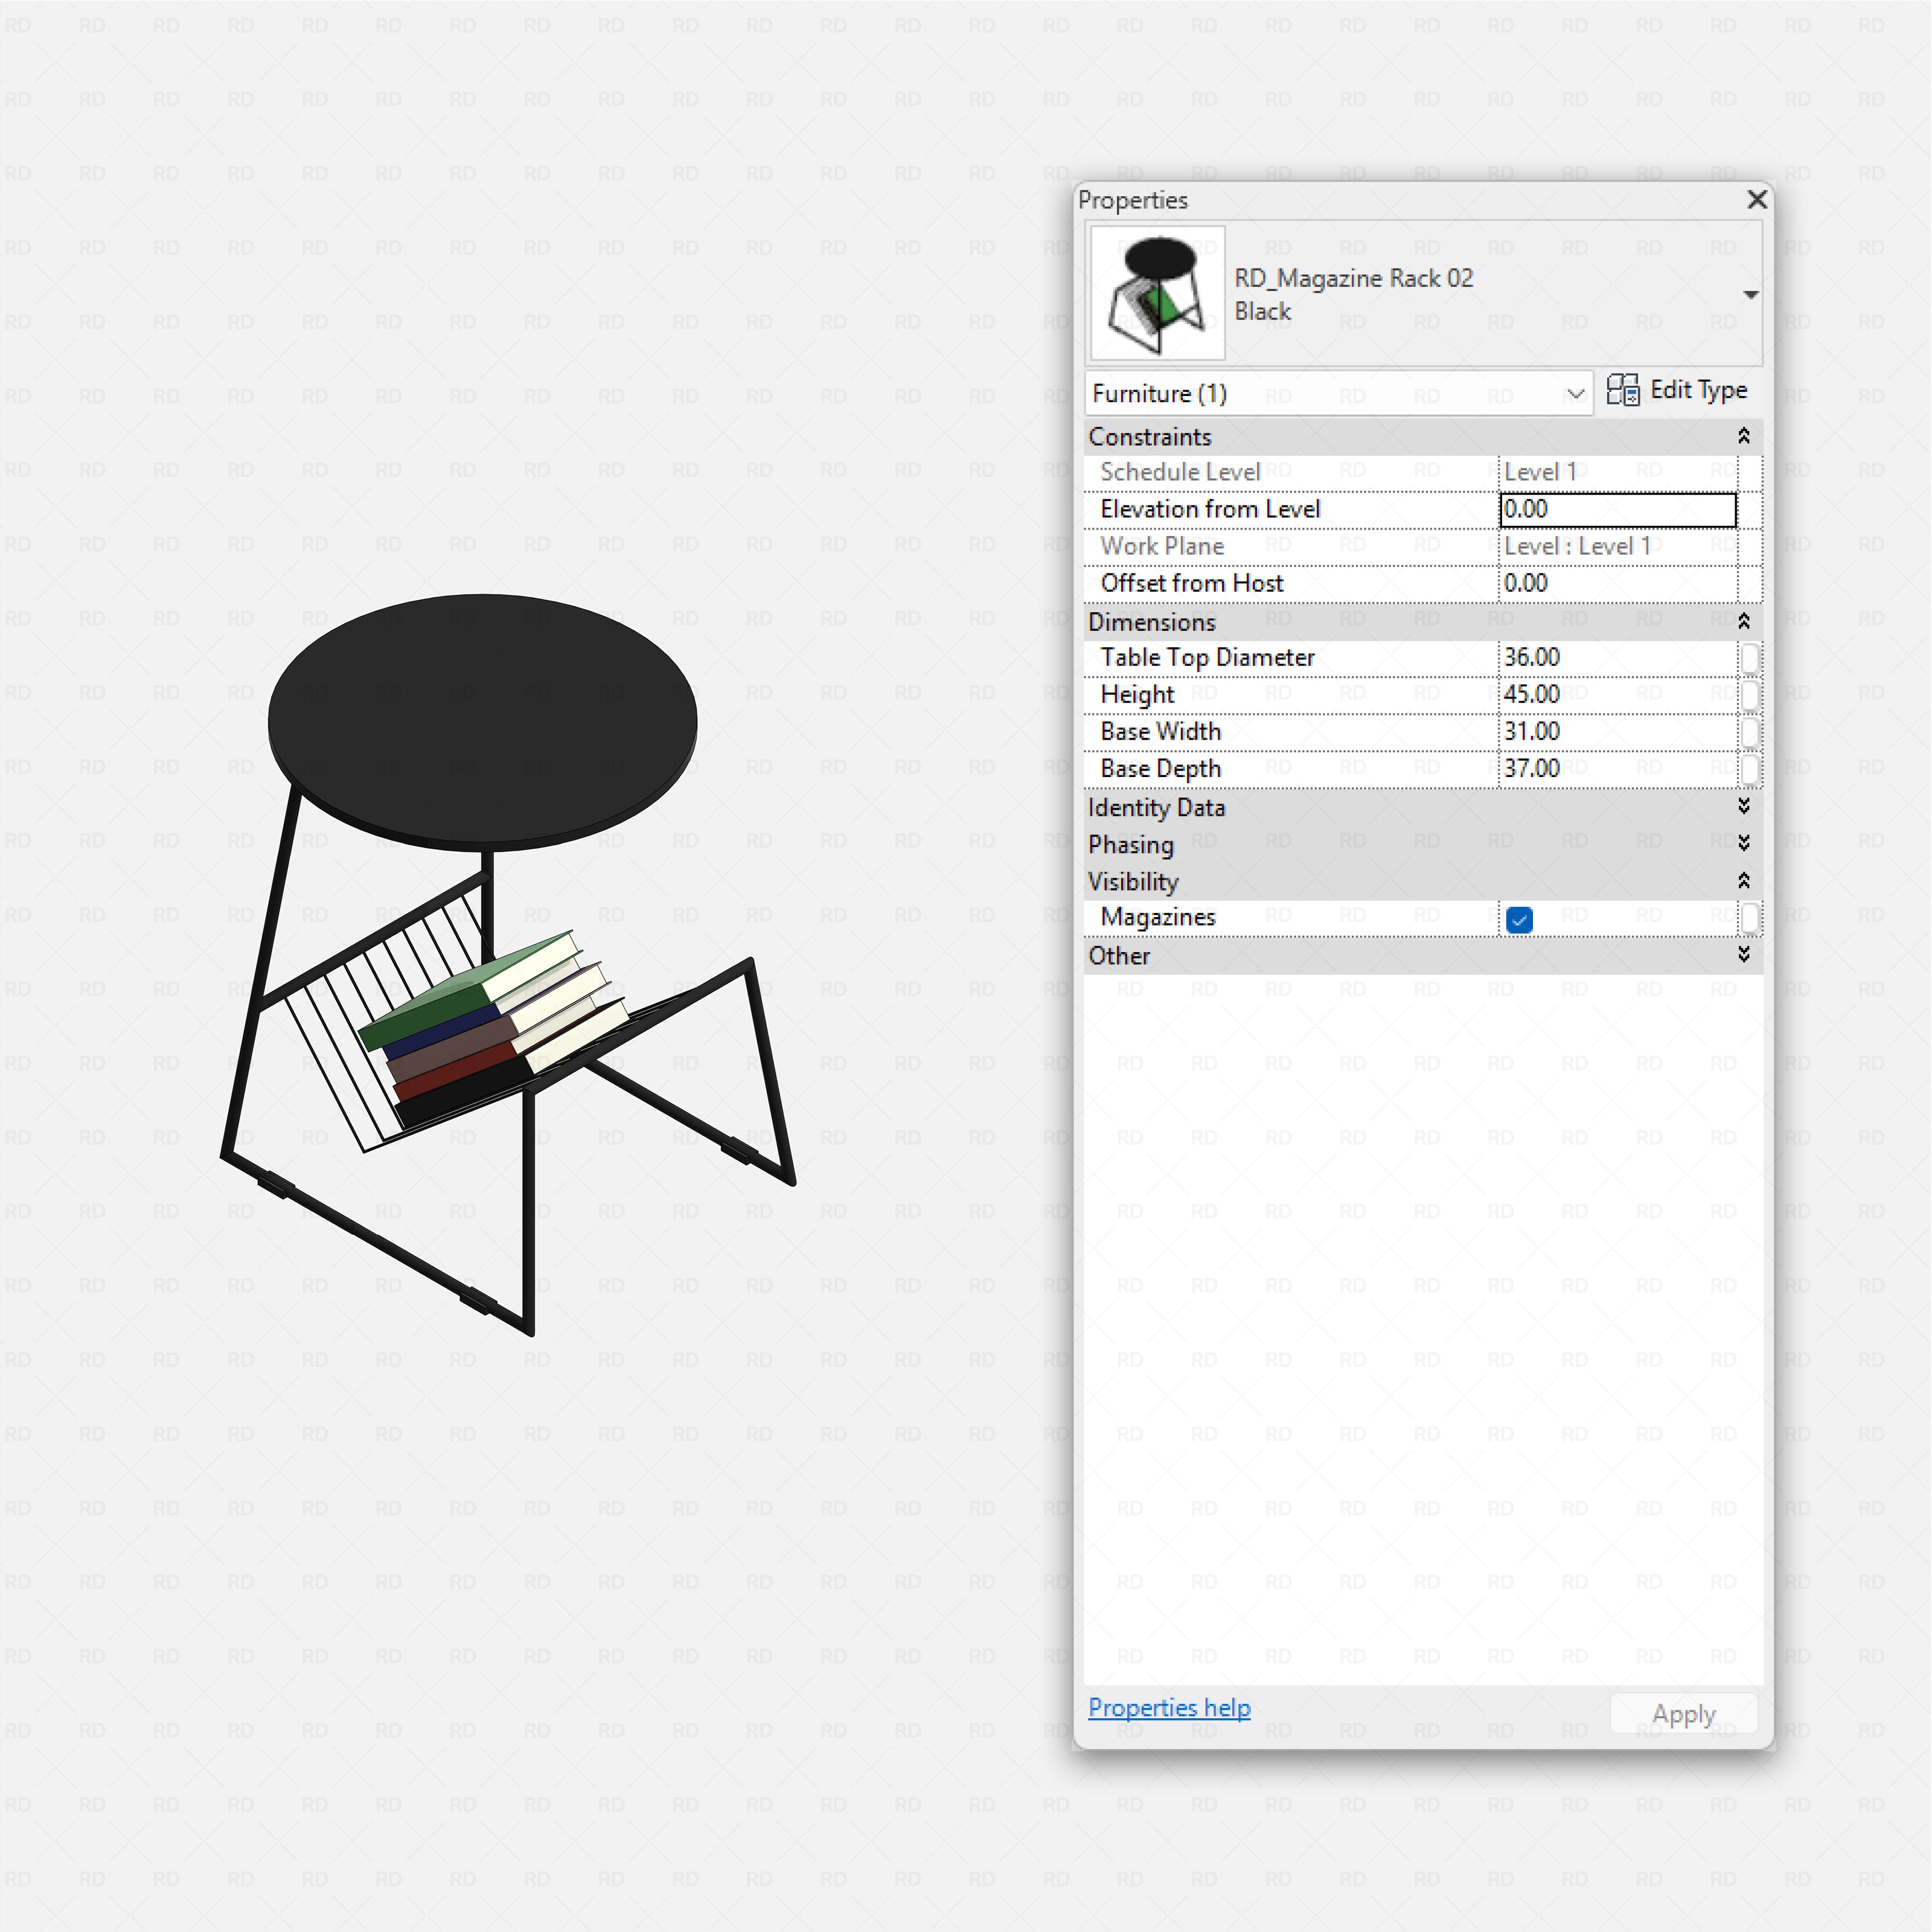Open the Furniture (1) filter dropdown
The height and width of the screenshot is (1932, 1932).
(1575, 393)
